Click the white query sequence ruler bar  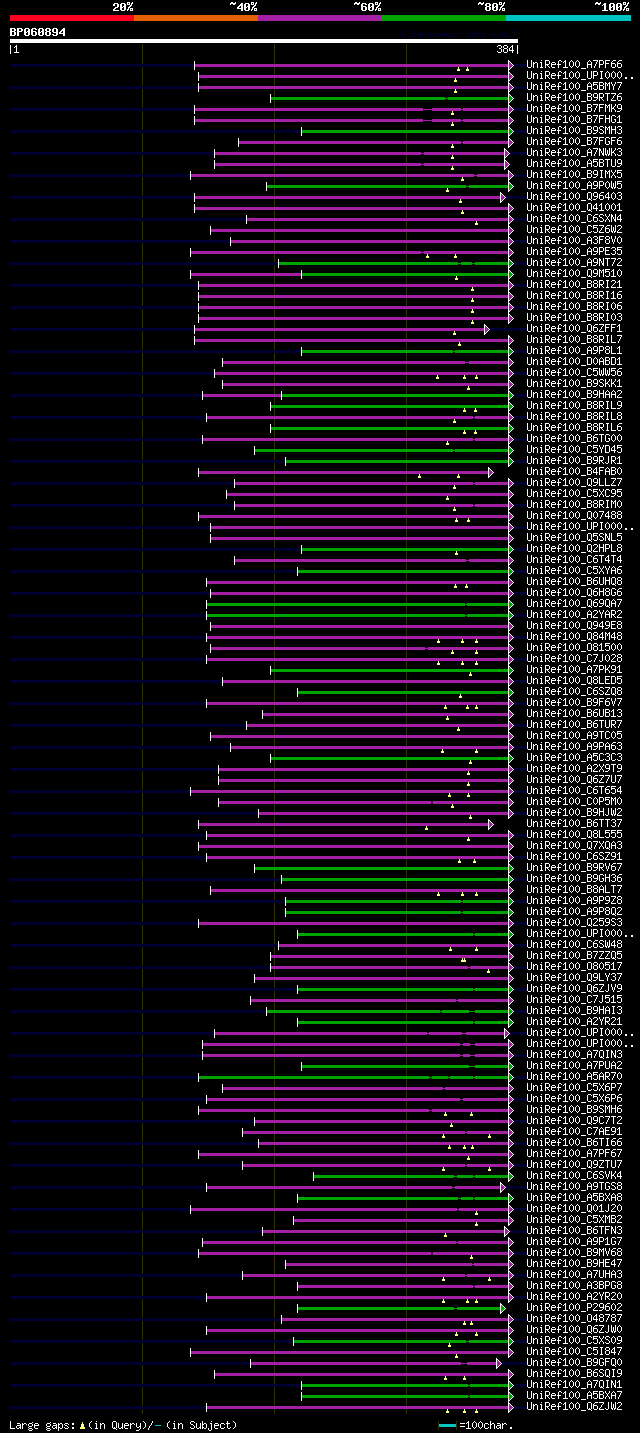(263, 41)
